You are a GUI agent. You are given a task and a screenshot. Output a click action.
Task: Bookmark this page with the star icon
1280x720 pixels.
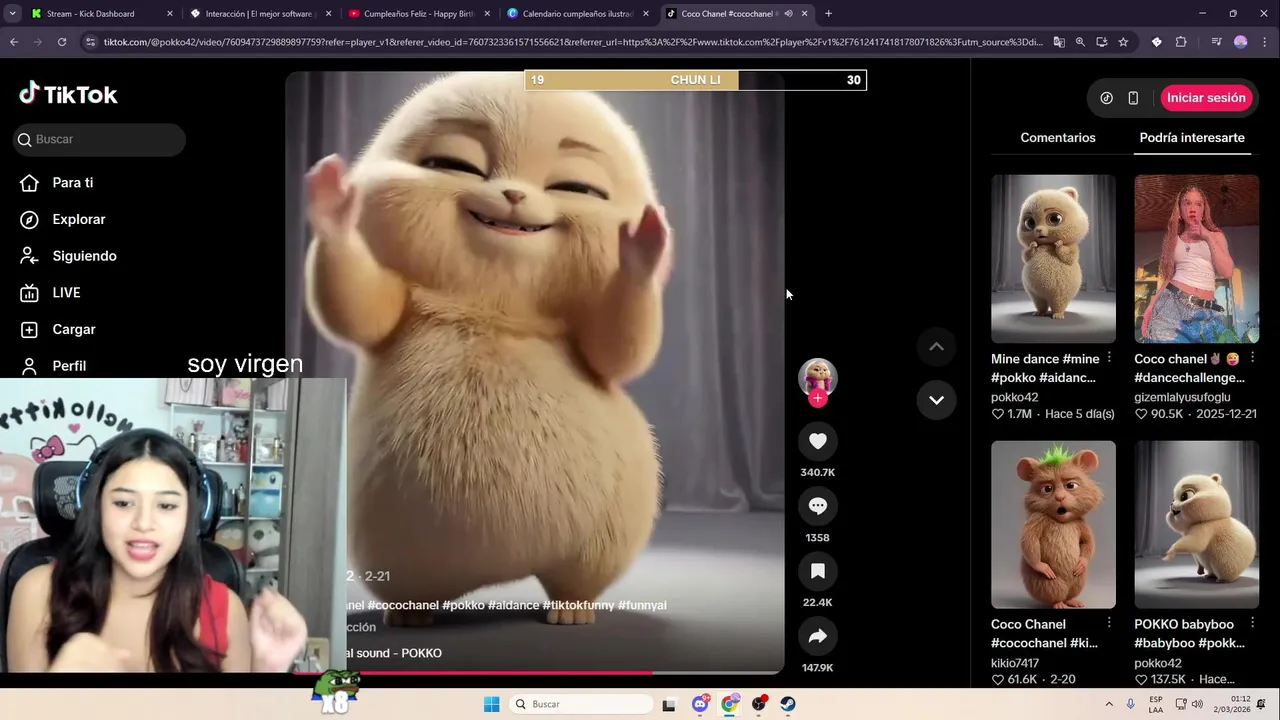click(1123, 42)
